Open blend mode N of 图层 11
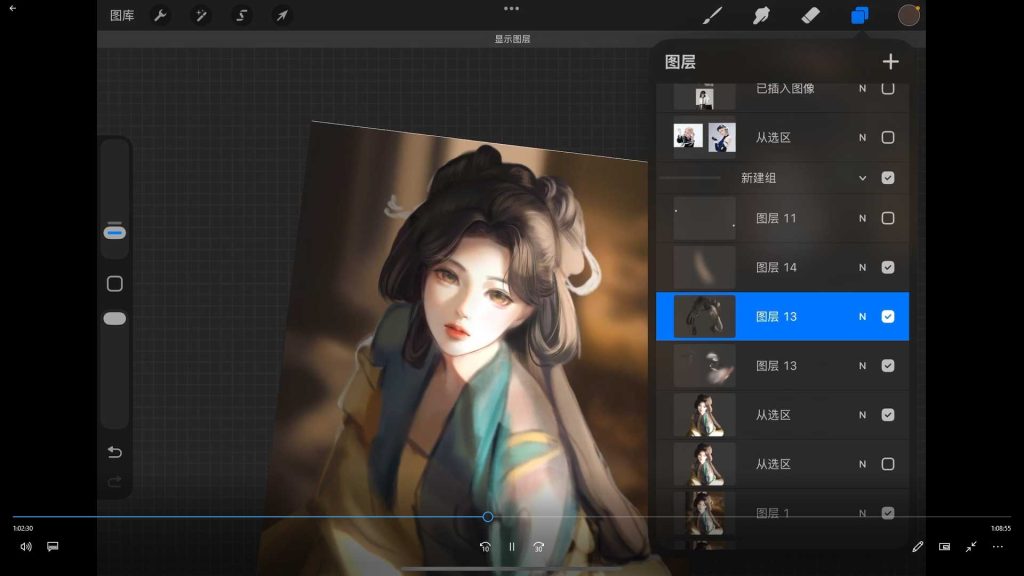1024x576 pixels. (863, 218)
